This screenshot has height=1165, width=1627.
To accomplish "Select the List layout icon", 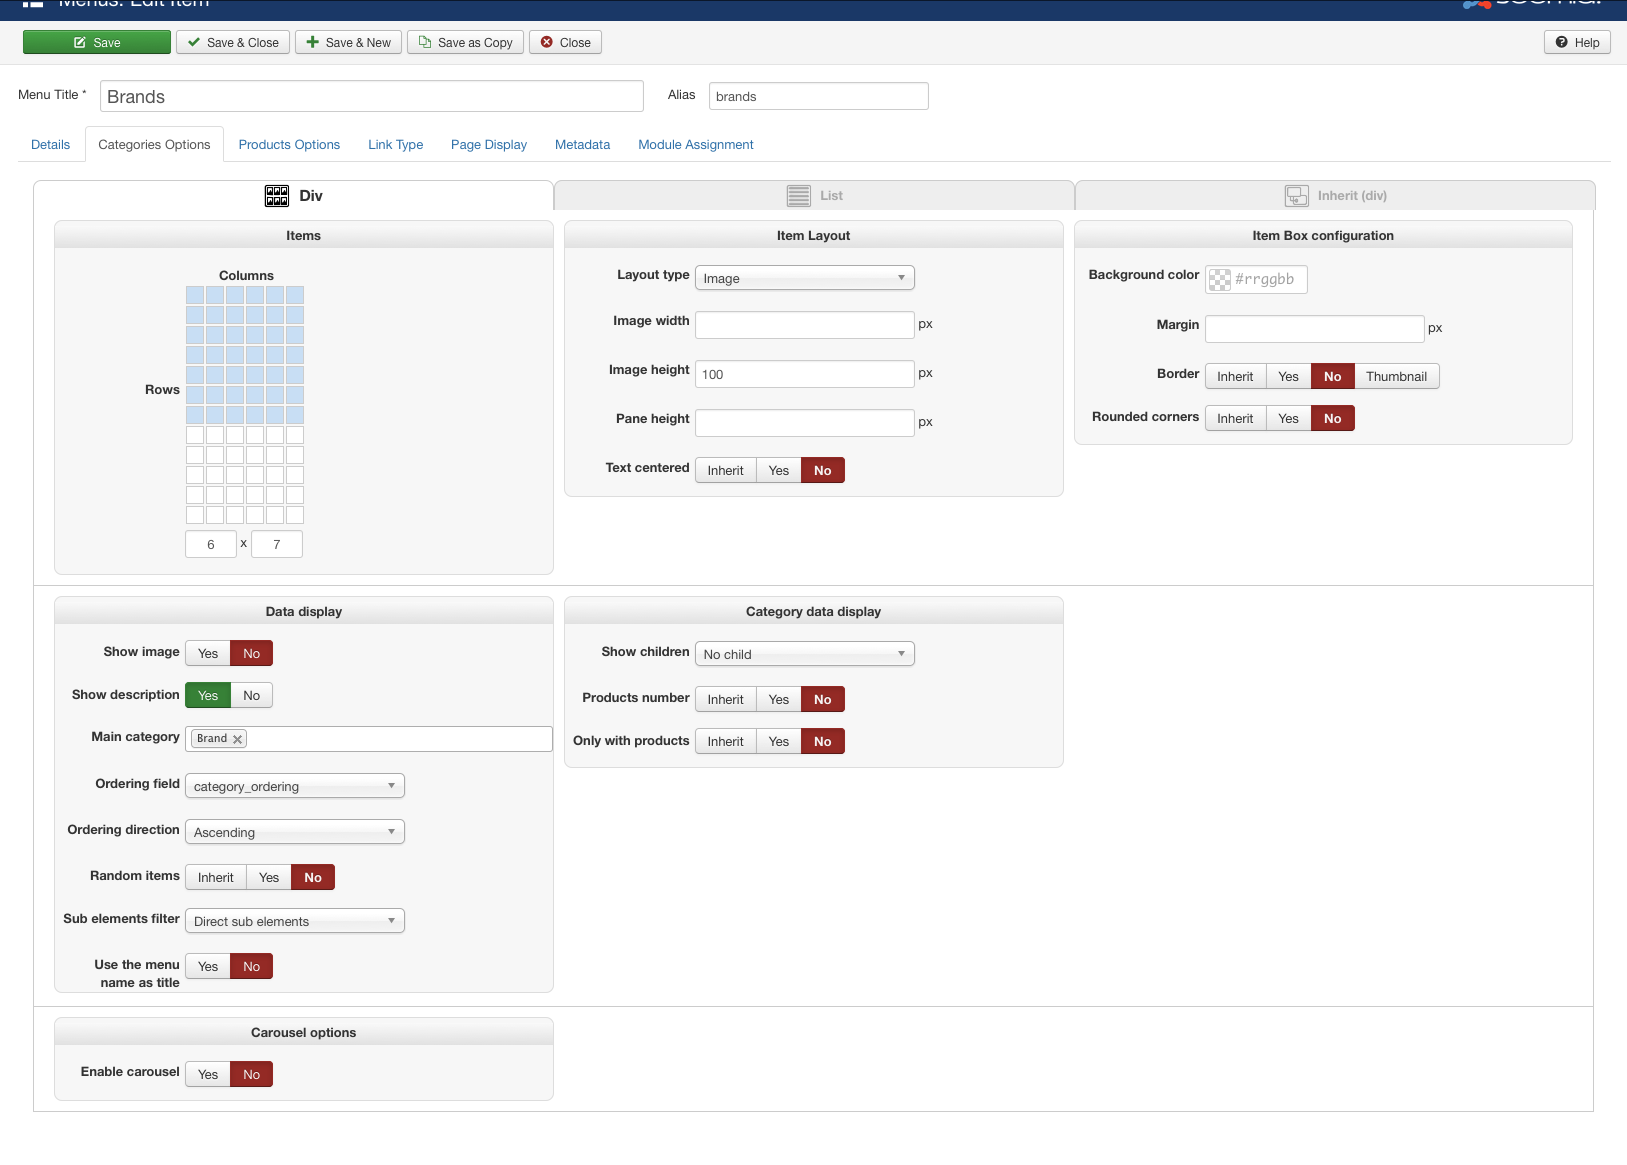I will (x=798, y=196).
